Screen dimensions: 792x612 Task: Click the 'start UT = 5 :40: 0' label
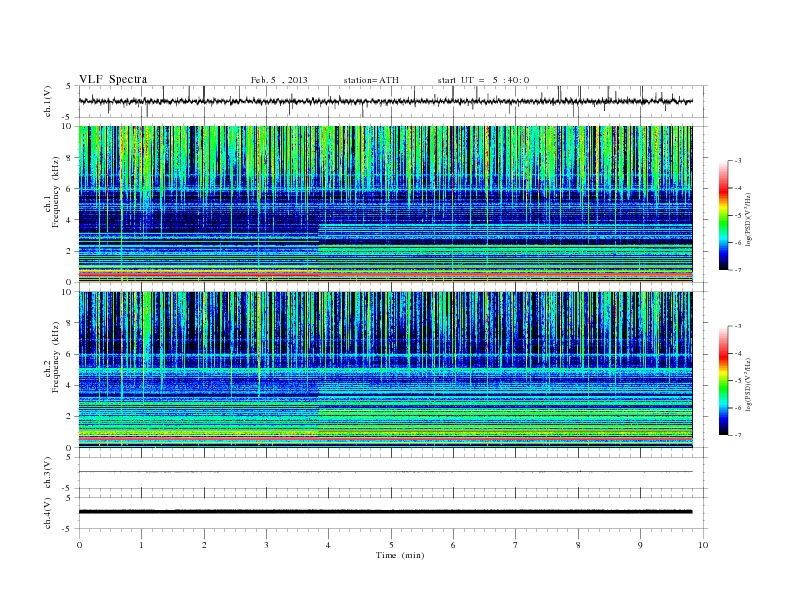(483, 80)
